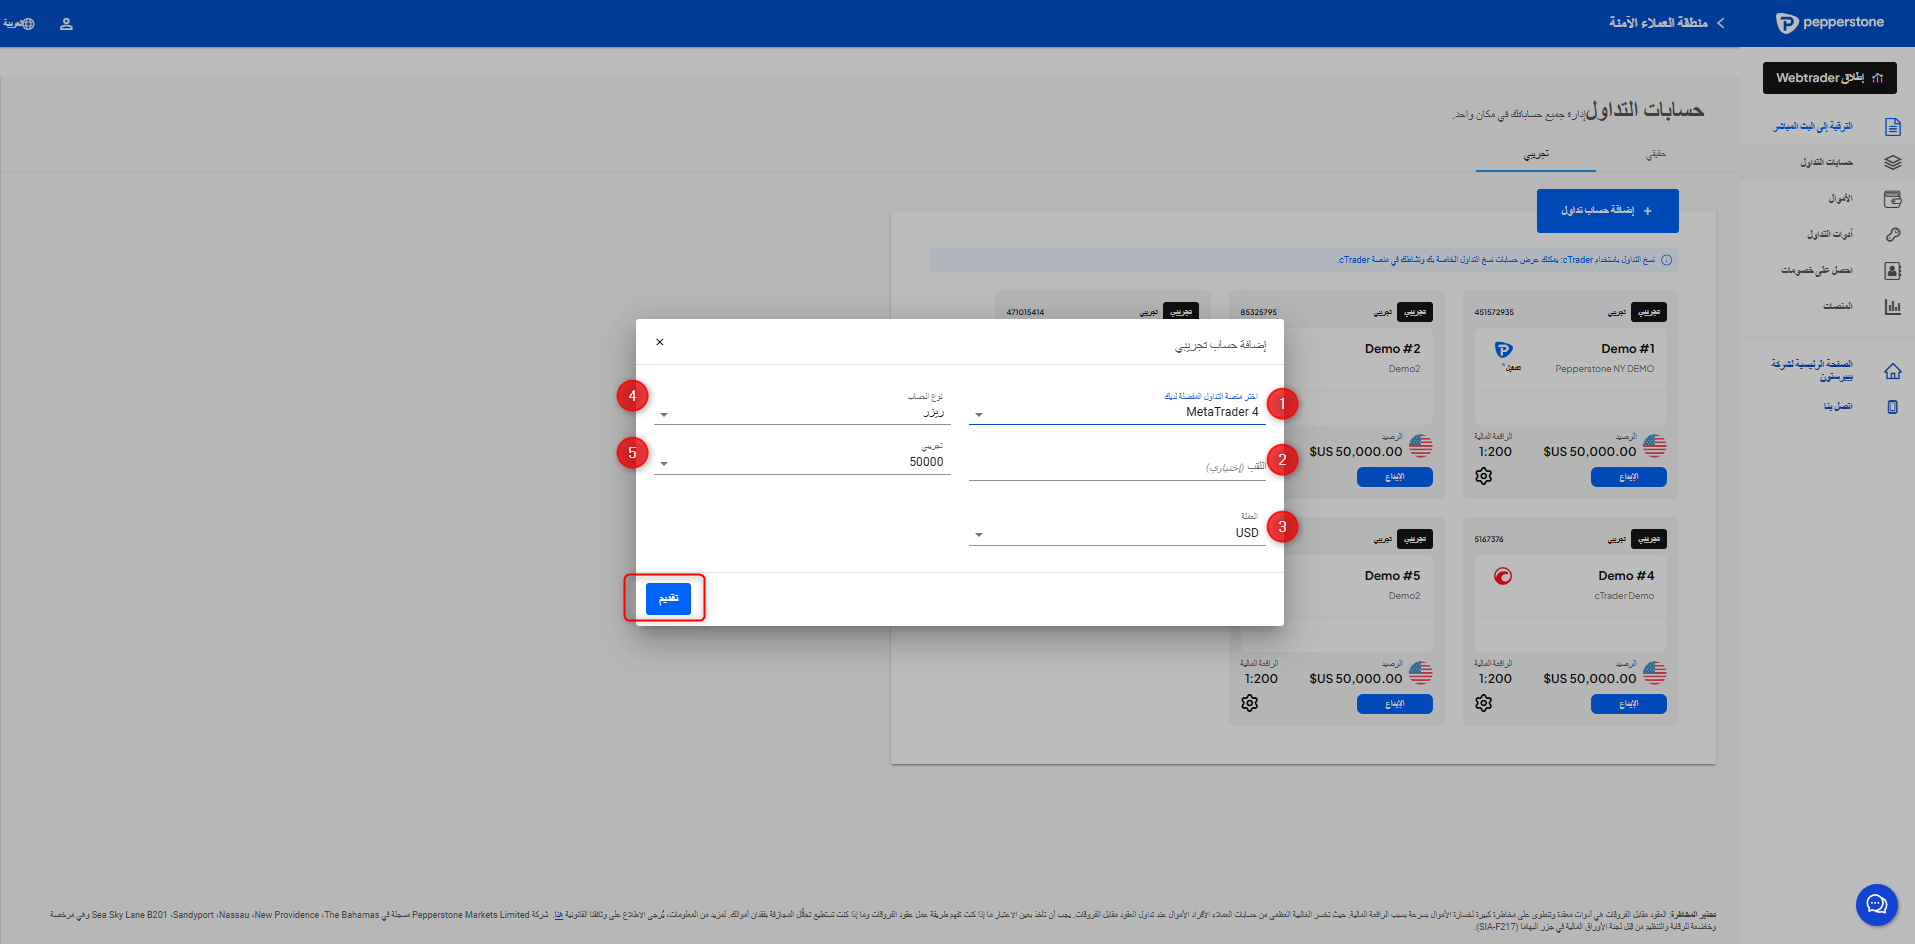Open get rebates sidebar menu item
This screenshot has width=1915, height=944.
(1817, 271)
